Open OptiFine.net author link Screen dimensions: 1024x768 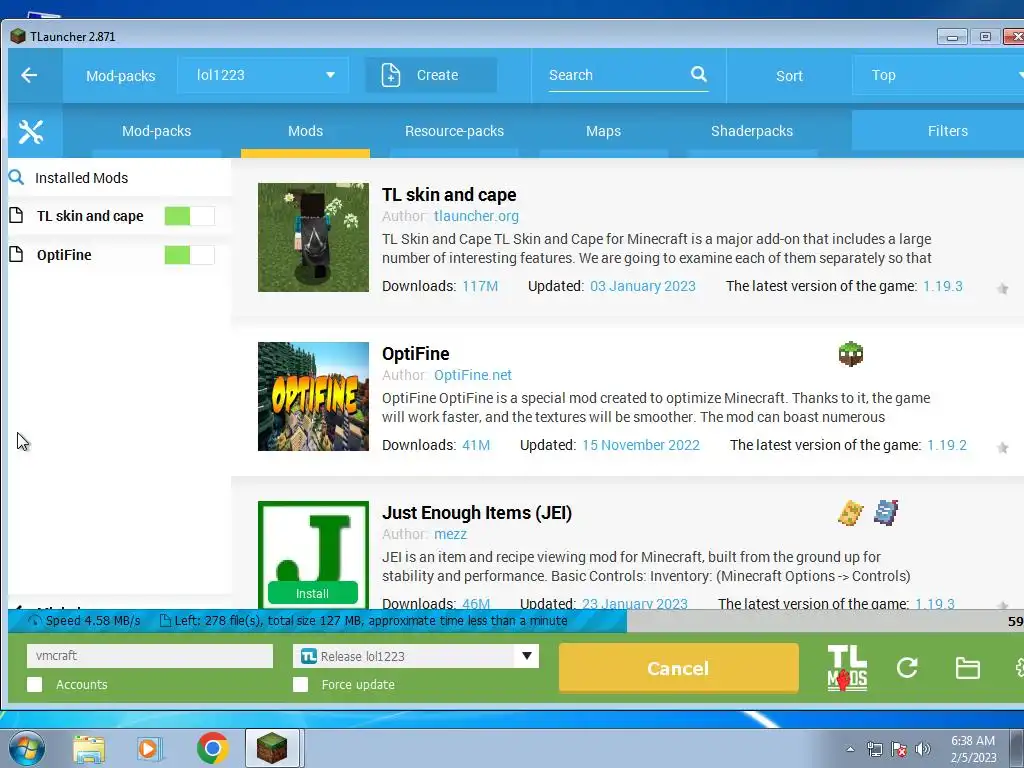(473, 375)
